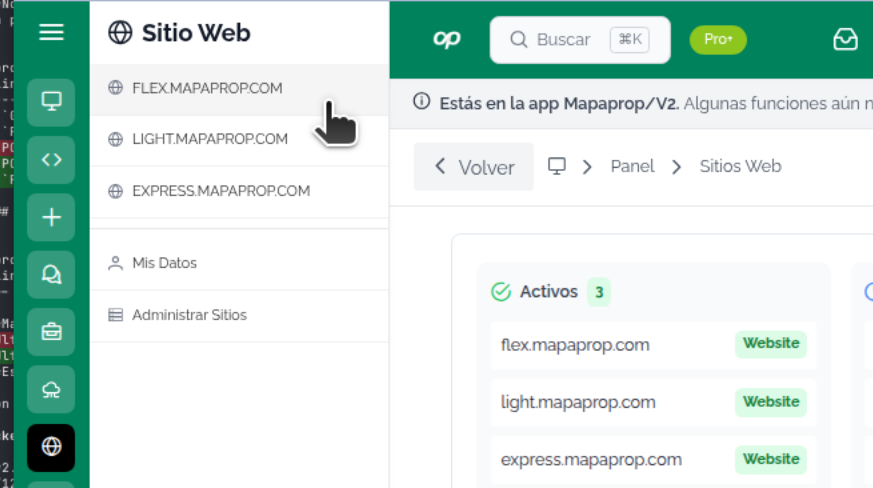
Task: Open FLEX.MAPAPROP.COM menu entry
Action: coord(239,89)
